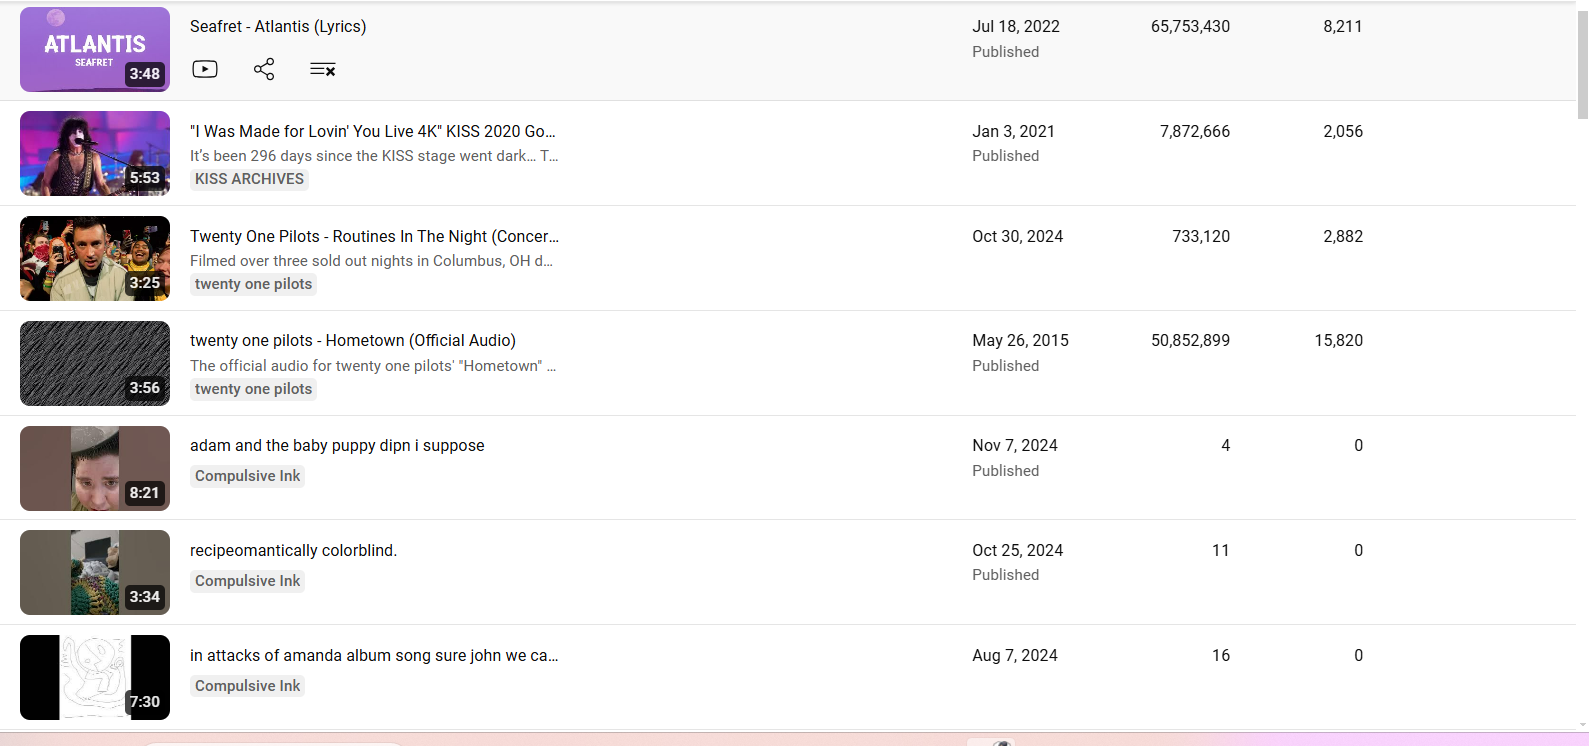Click the view count 16 for amanda video
1589x746 pixels.
(x=1221, y=655)
